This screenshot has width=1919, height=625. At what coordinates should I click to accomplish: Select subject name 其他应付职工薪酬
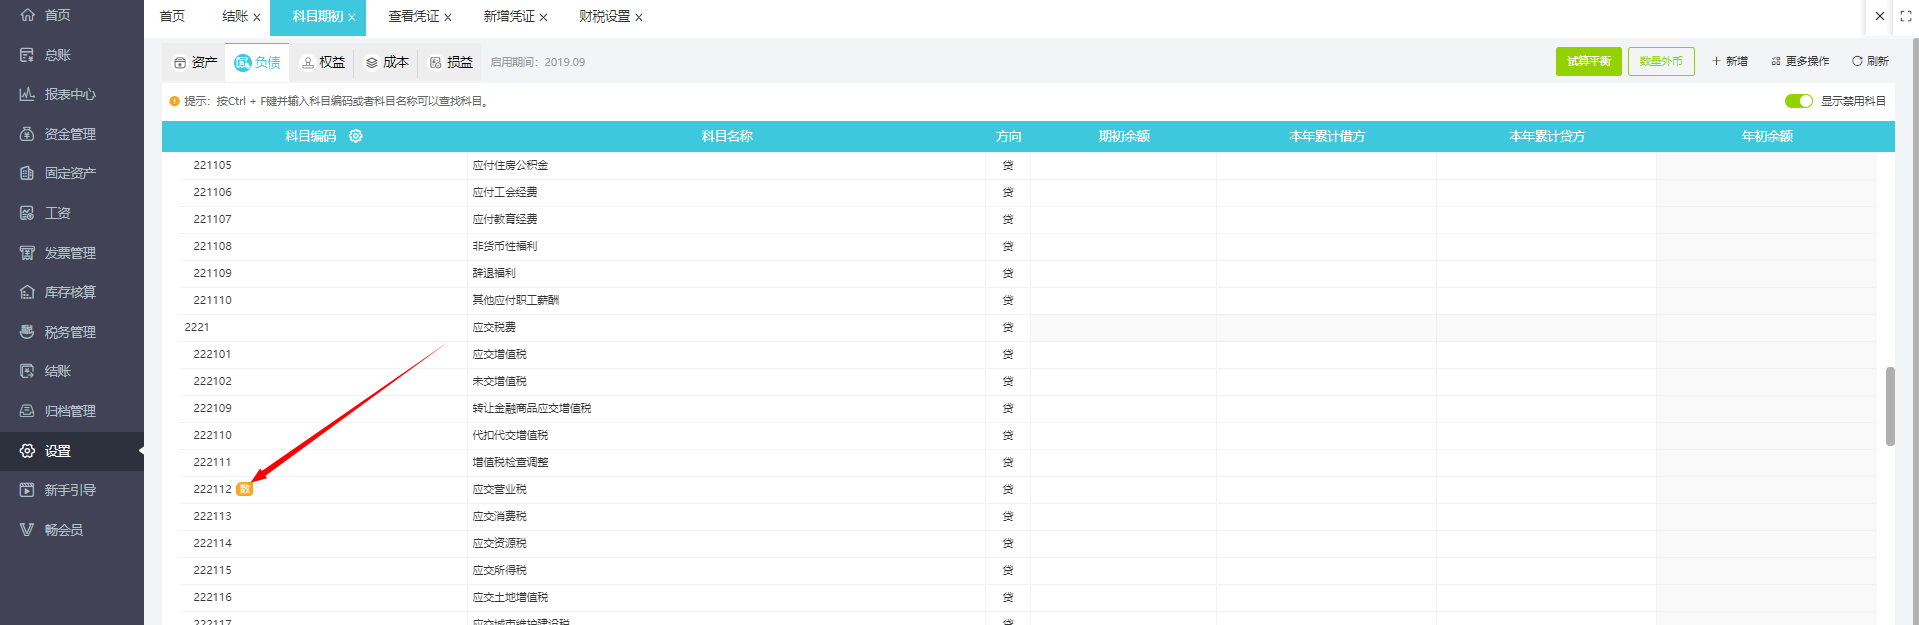tap(516, 300)
